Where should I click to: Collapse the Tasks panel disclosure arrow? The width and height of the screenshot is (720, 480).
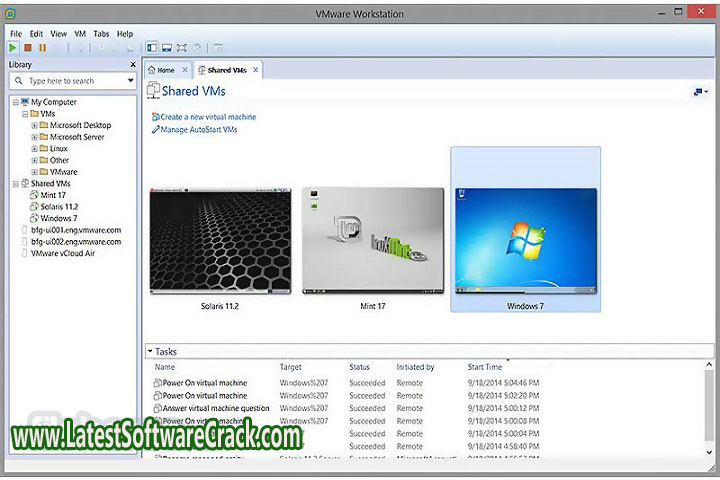click(x=150, y=351)
